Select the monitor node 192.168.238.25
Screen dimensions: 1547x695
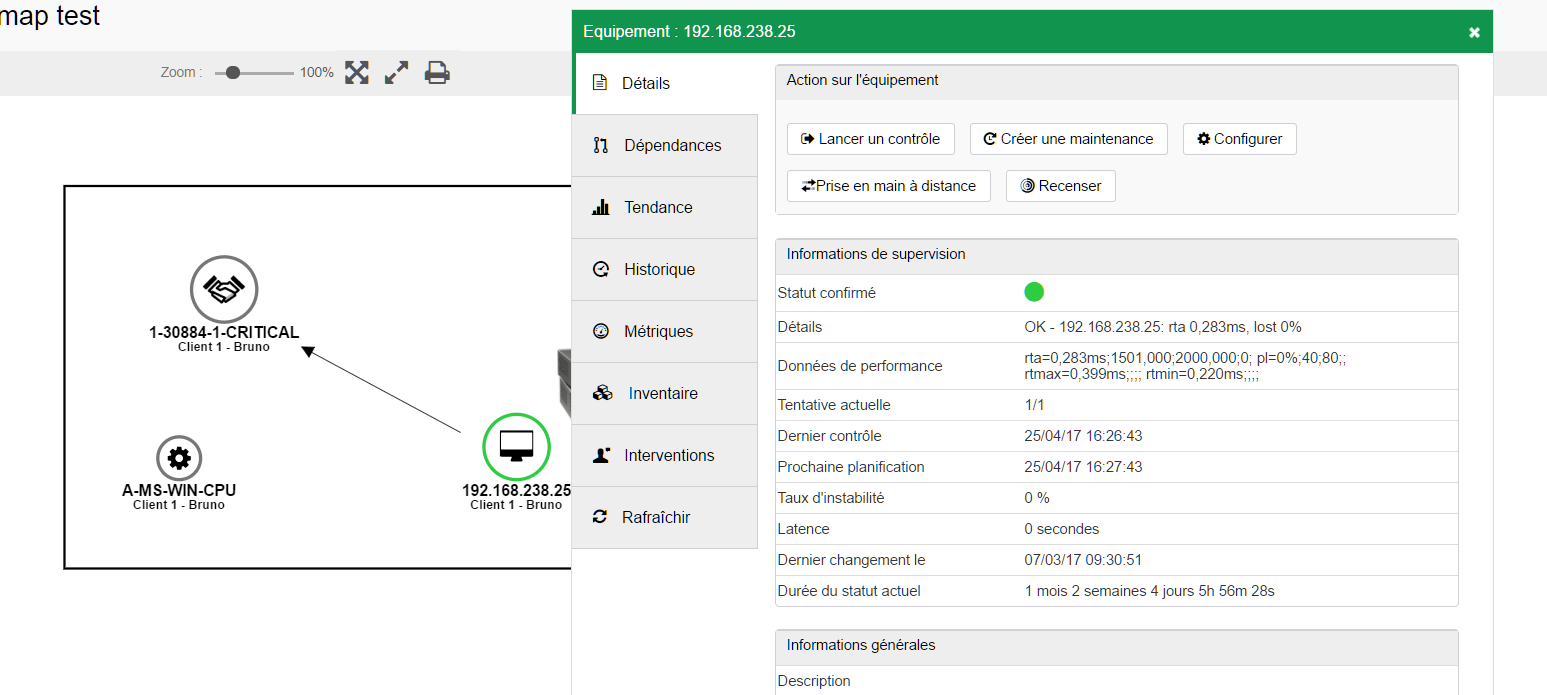[516, 446]
